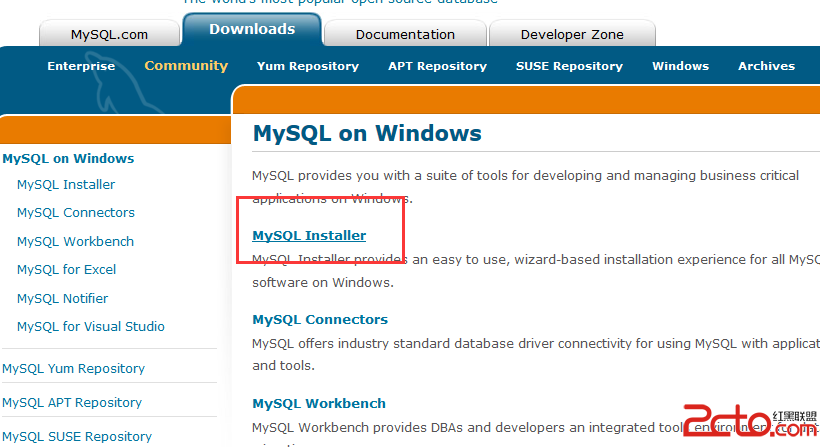Open Archives in the top navigation bar
This screenshot has width=820, height=447.
tap(767, 66)
